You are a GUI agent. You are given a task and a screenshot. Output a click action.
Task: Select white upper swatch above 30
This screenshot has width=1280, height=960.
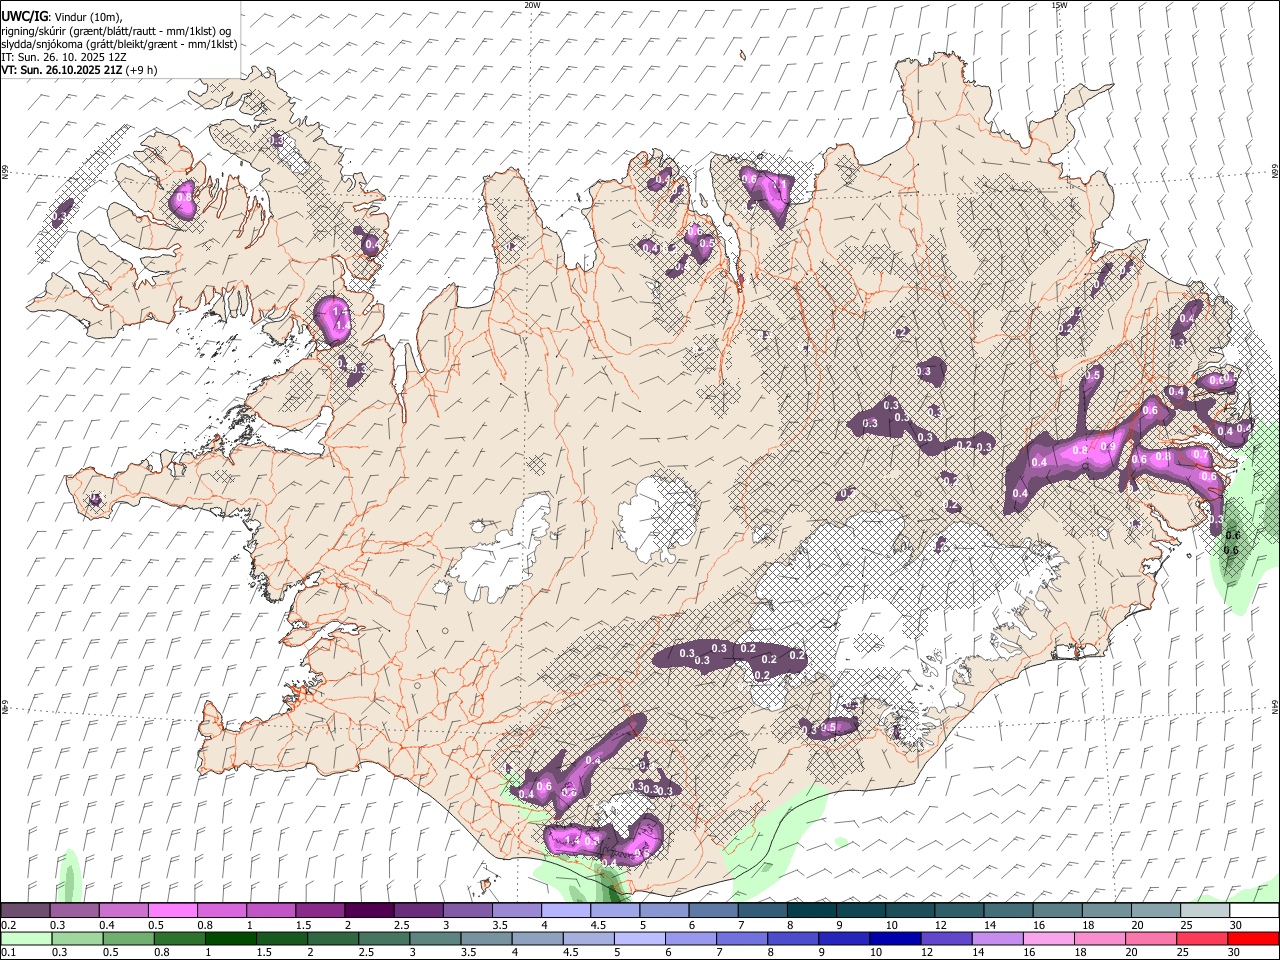tap(1254, 911)
